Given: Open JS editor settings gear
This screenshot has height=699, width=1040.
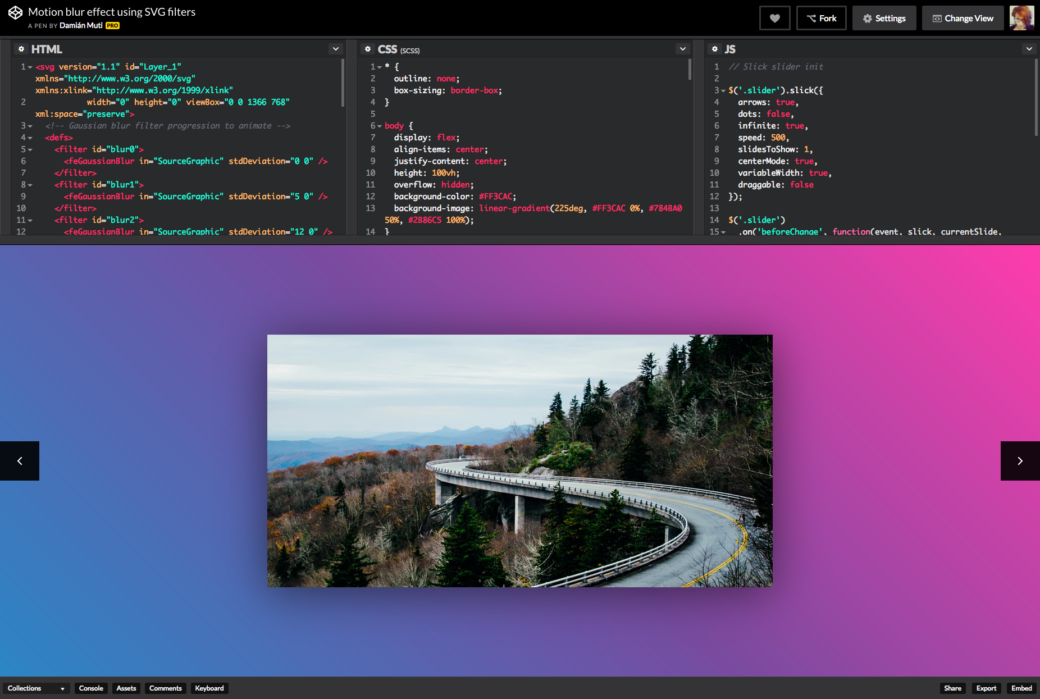Looking at the screenshot, I should tap(713, 49).
